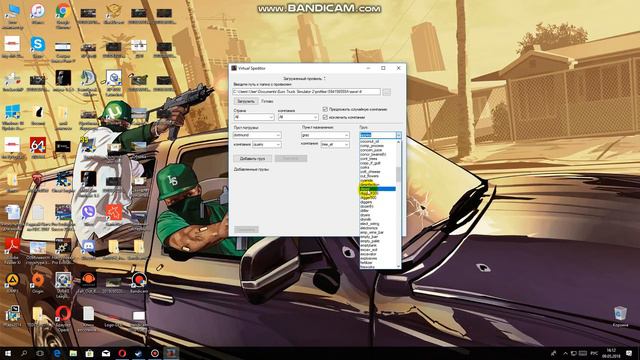Select 'cyanide' in the cargo list
The image size is (640, 360).
click(378, 180)
